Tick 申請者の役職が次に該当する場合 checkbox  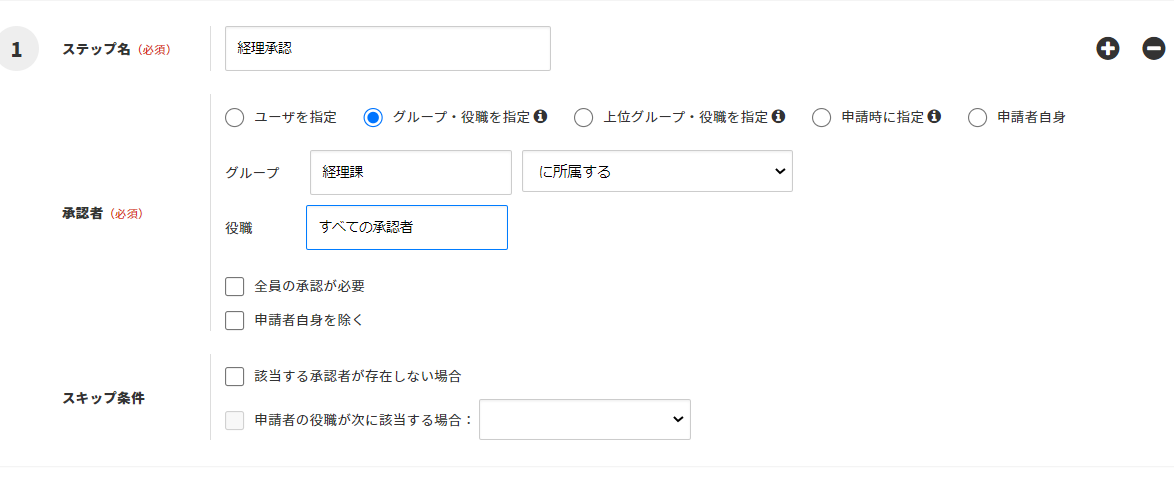pos(235,421)
